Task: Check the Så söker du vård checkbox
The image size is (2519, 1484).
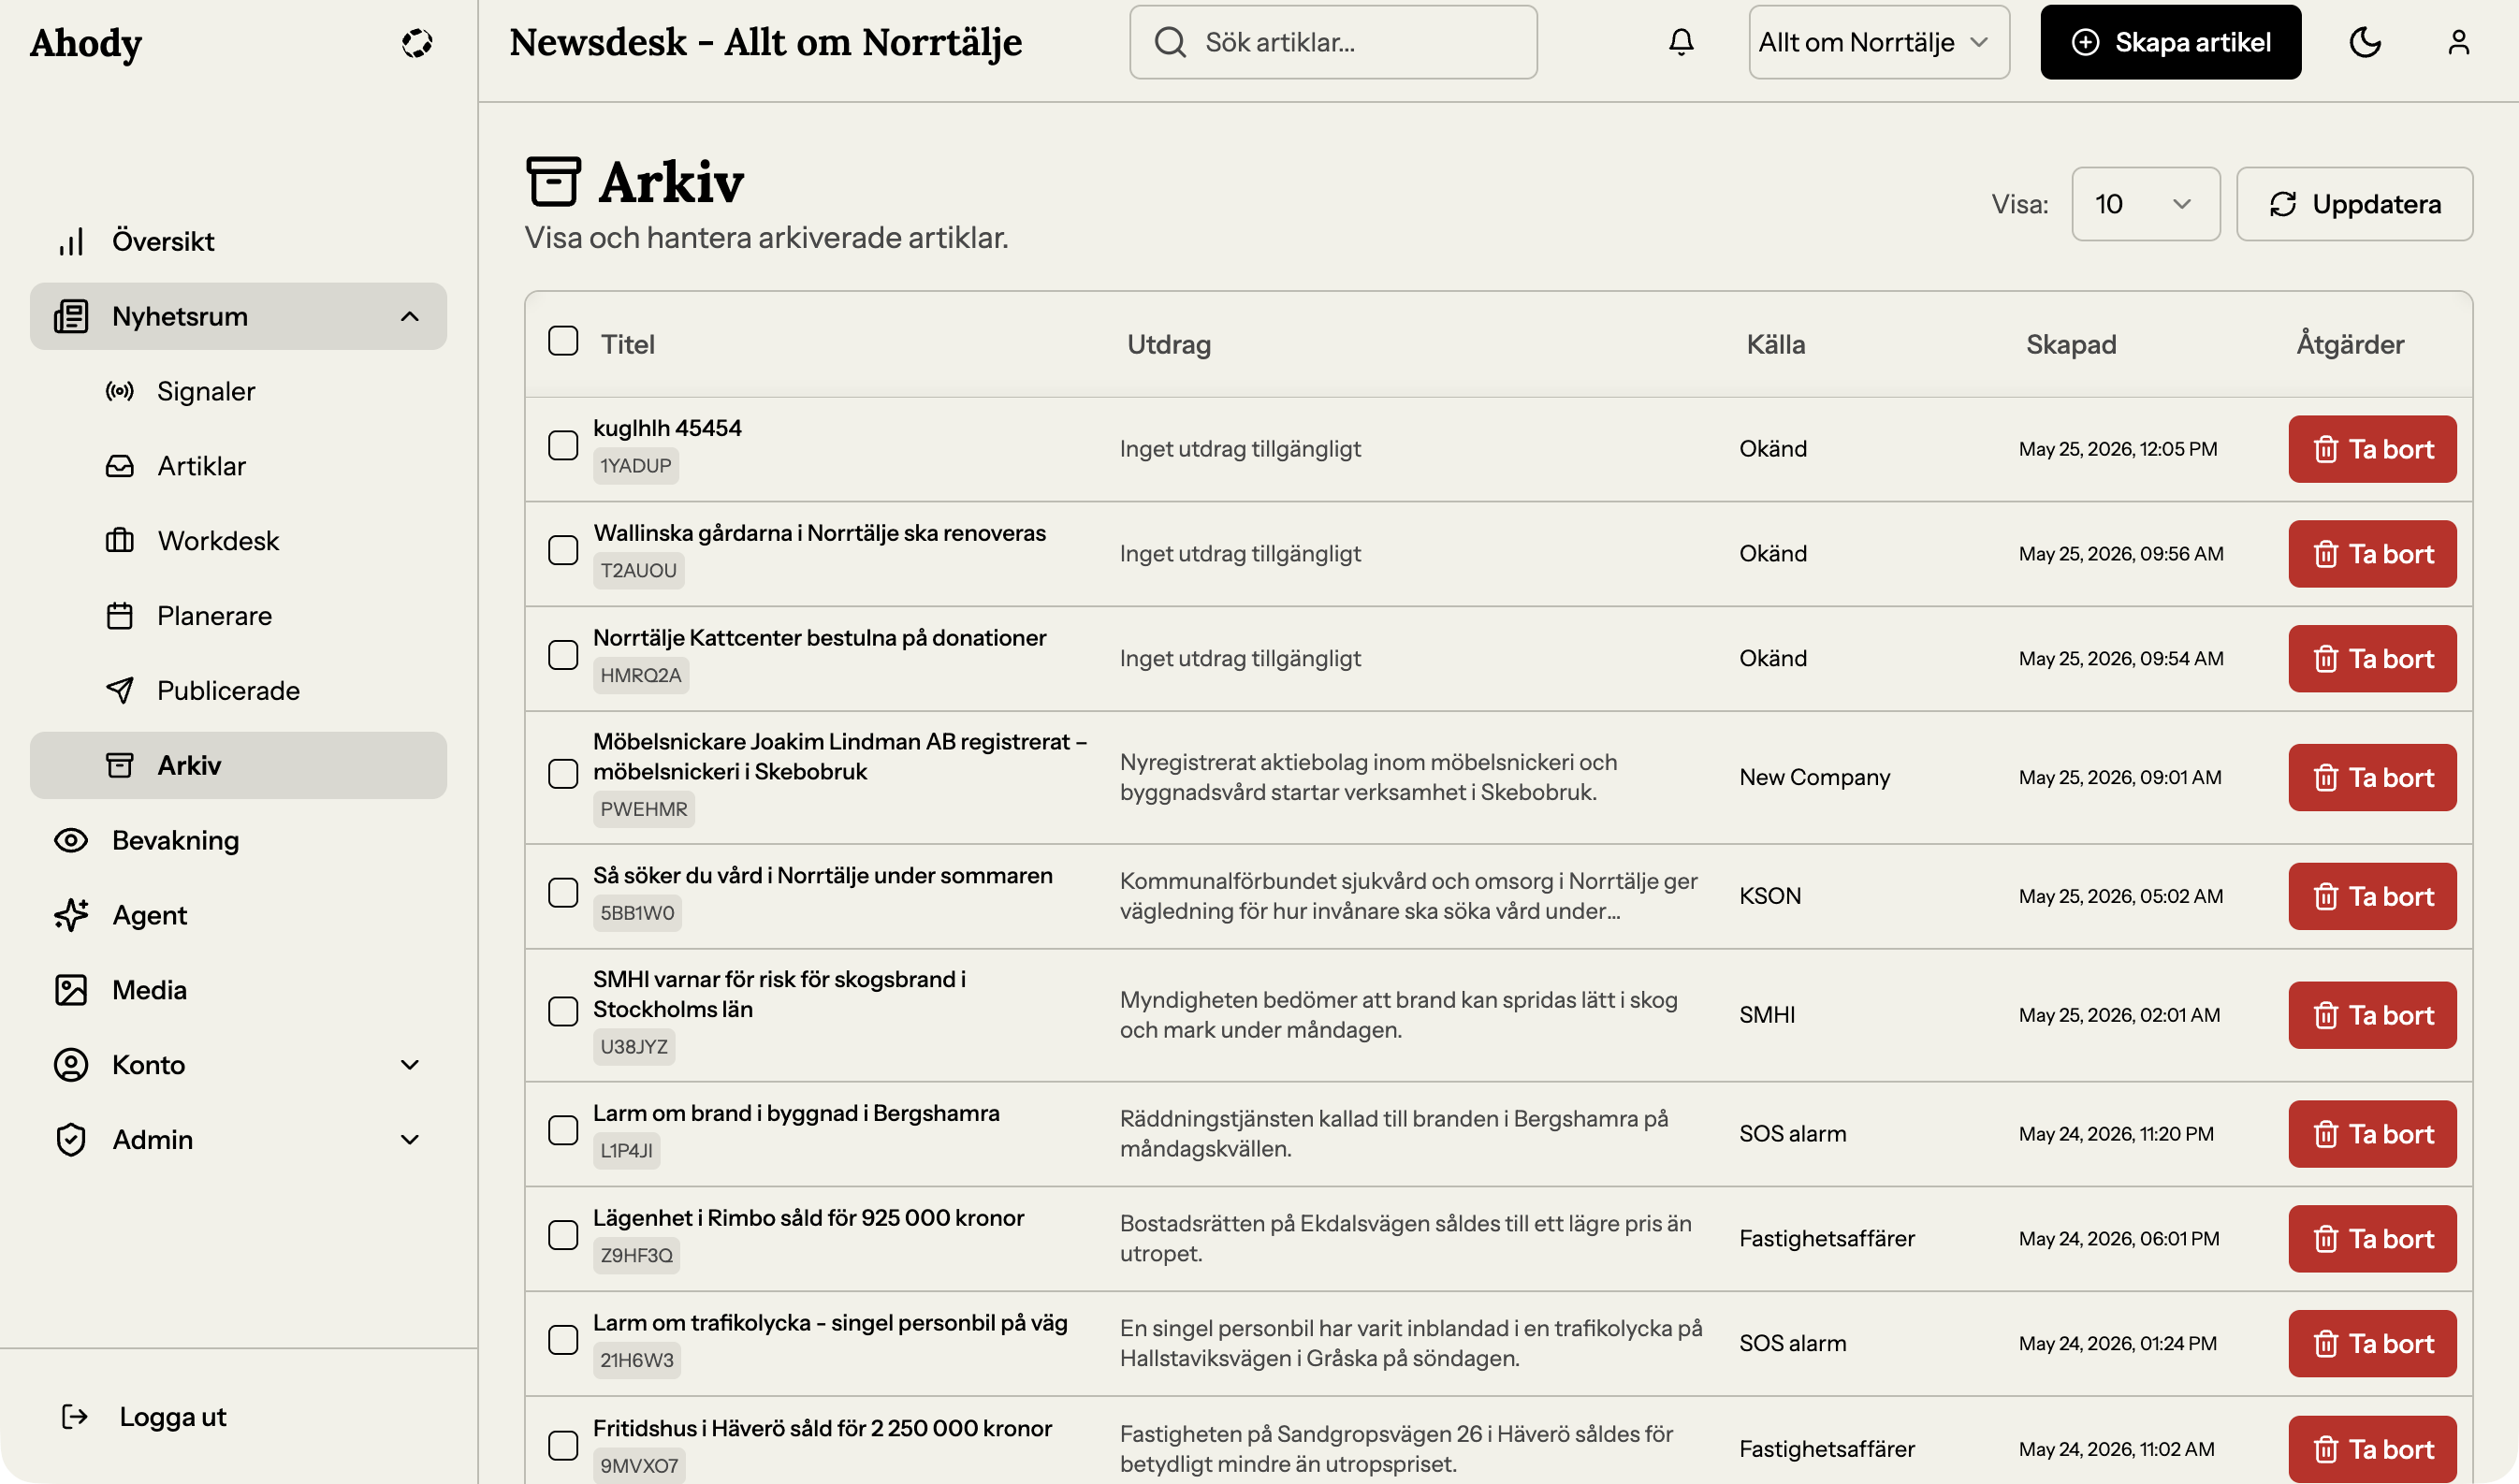Action: [563, 893]
